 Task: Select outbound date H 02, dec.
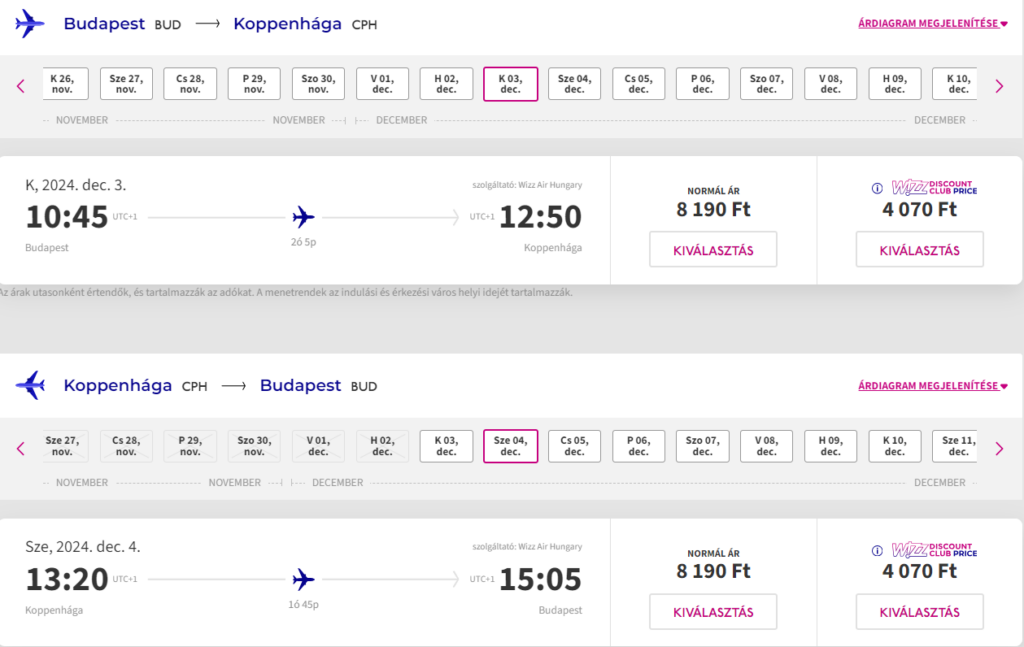pos(446,84)
